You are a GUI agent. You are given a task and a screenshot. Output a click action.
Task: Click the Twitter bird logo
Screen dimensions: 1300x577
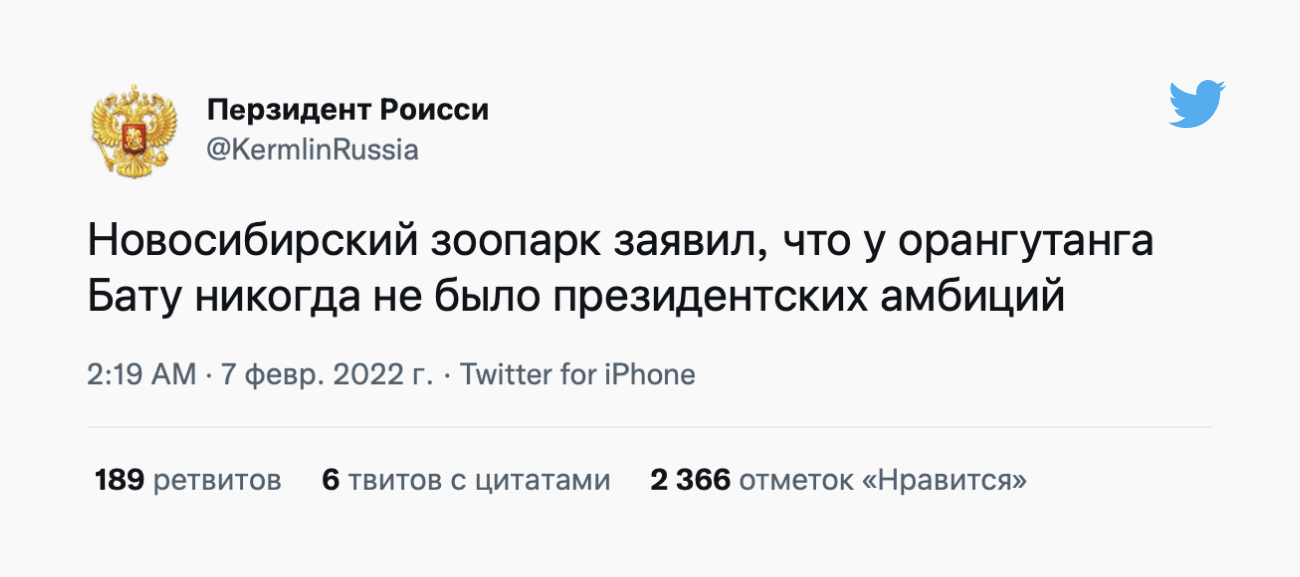(x=1197, y=104)
